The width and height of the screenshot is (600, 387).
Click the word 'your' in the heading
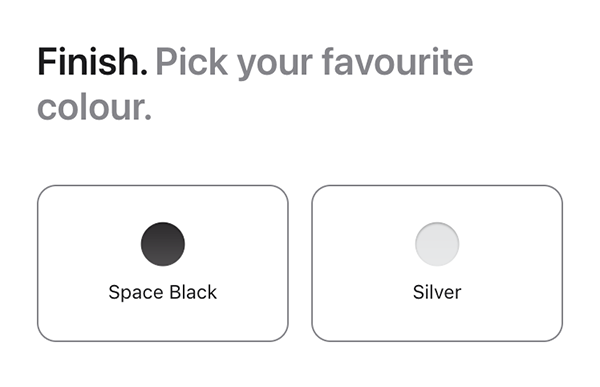(275, 66)
